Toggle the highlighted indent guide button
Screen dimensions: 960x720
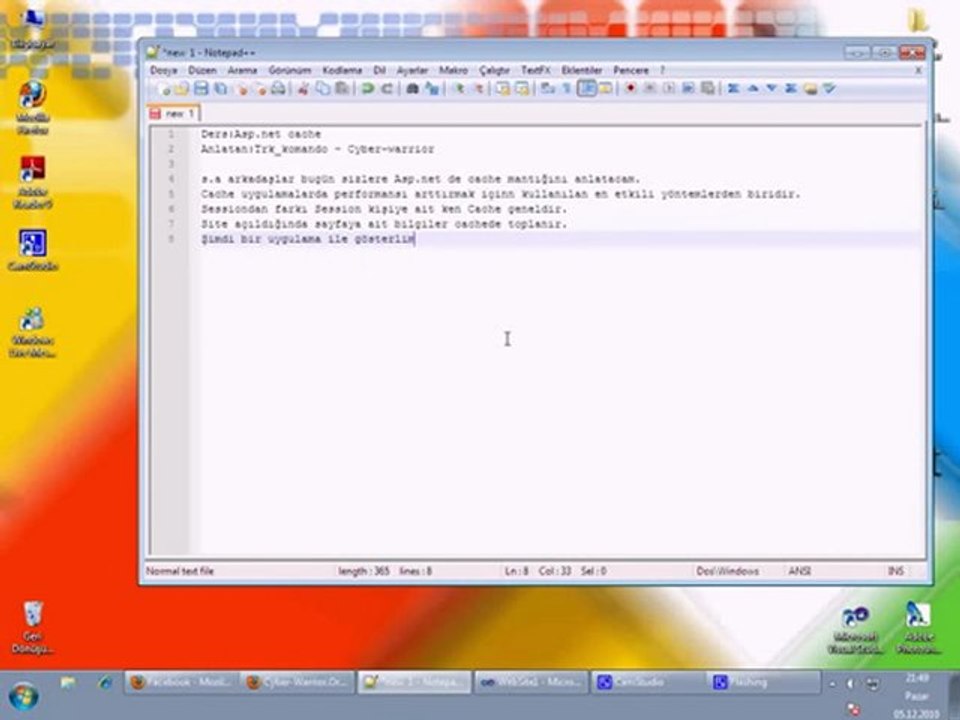click(x=587, y=89)
